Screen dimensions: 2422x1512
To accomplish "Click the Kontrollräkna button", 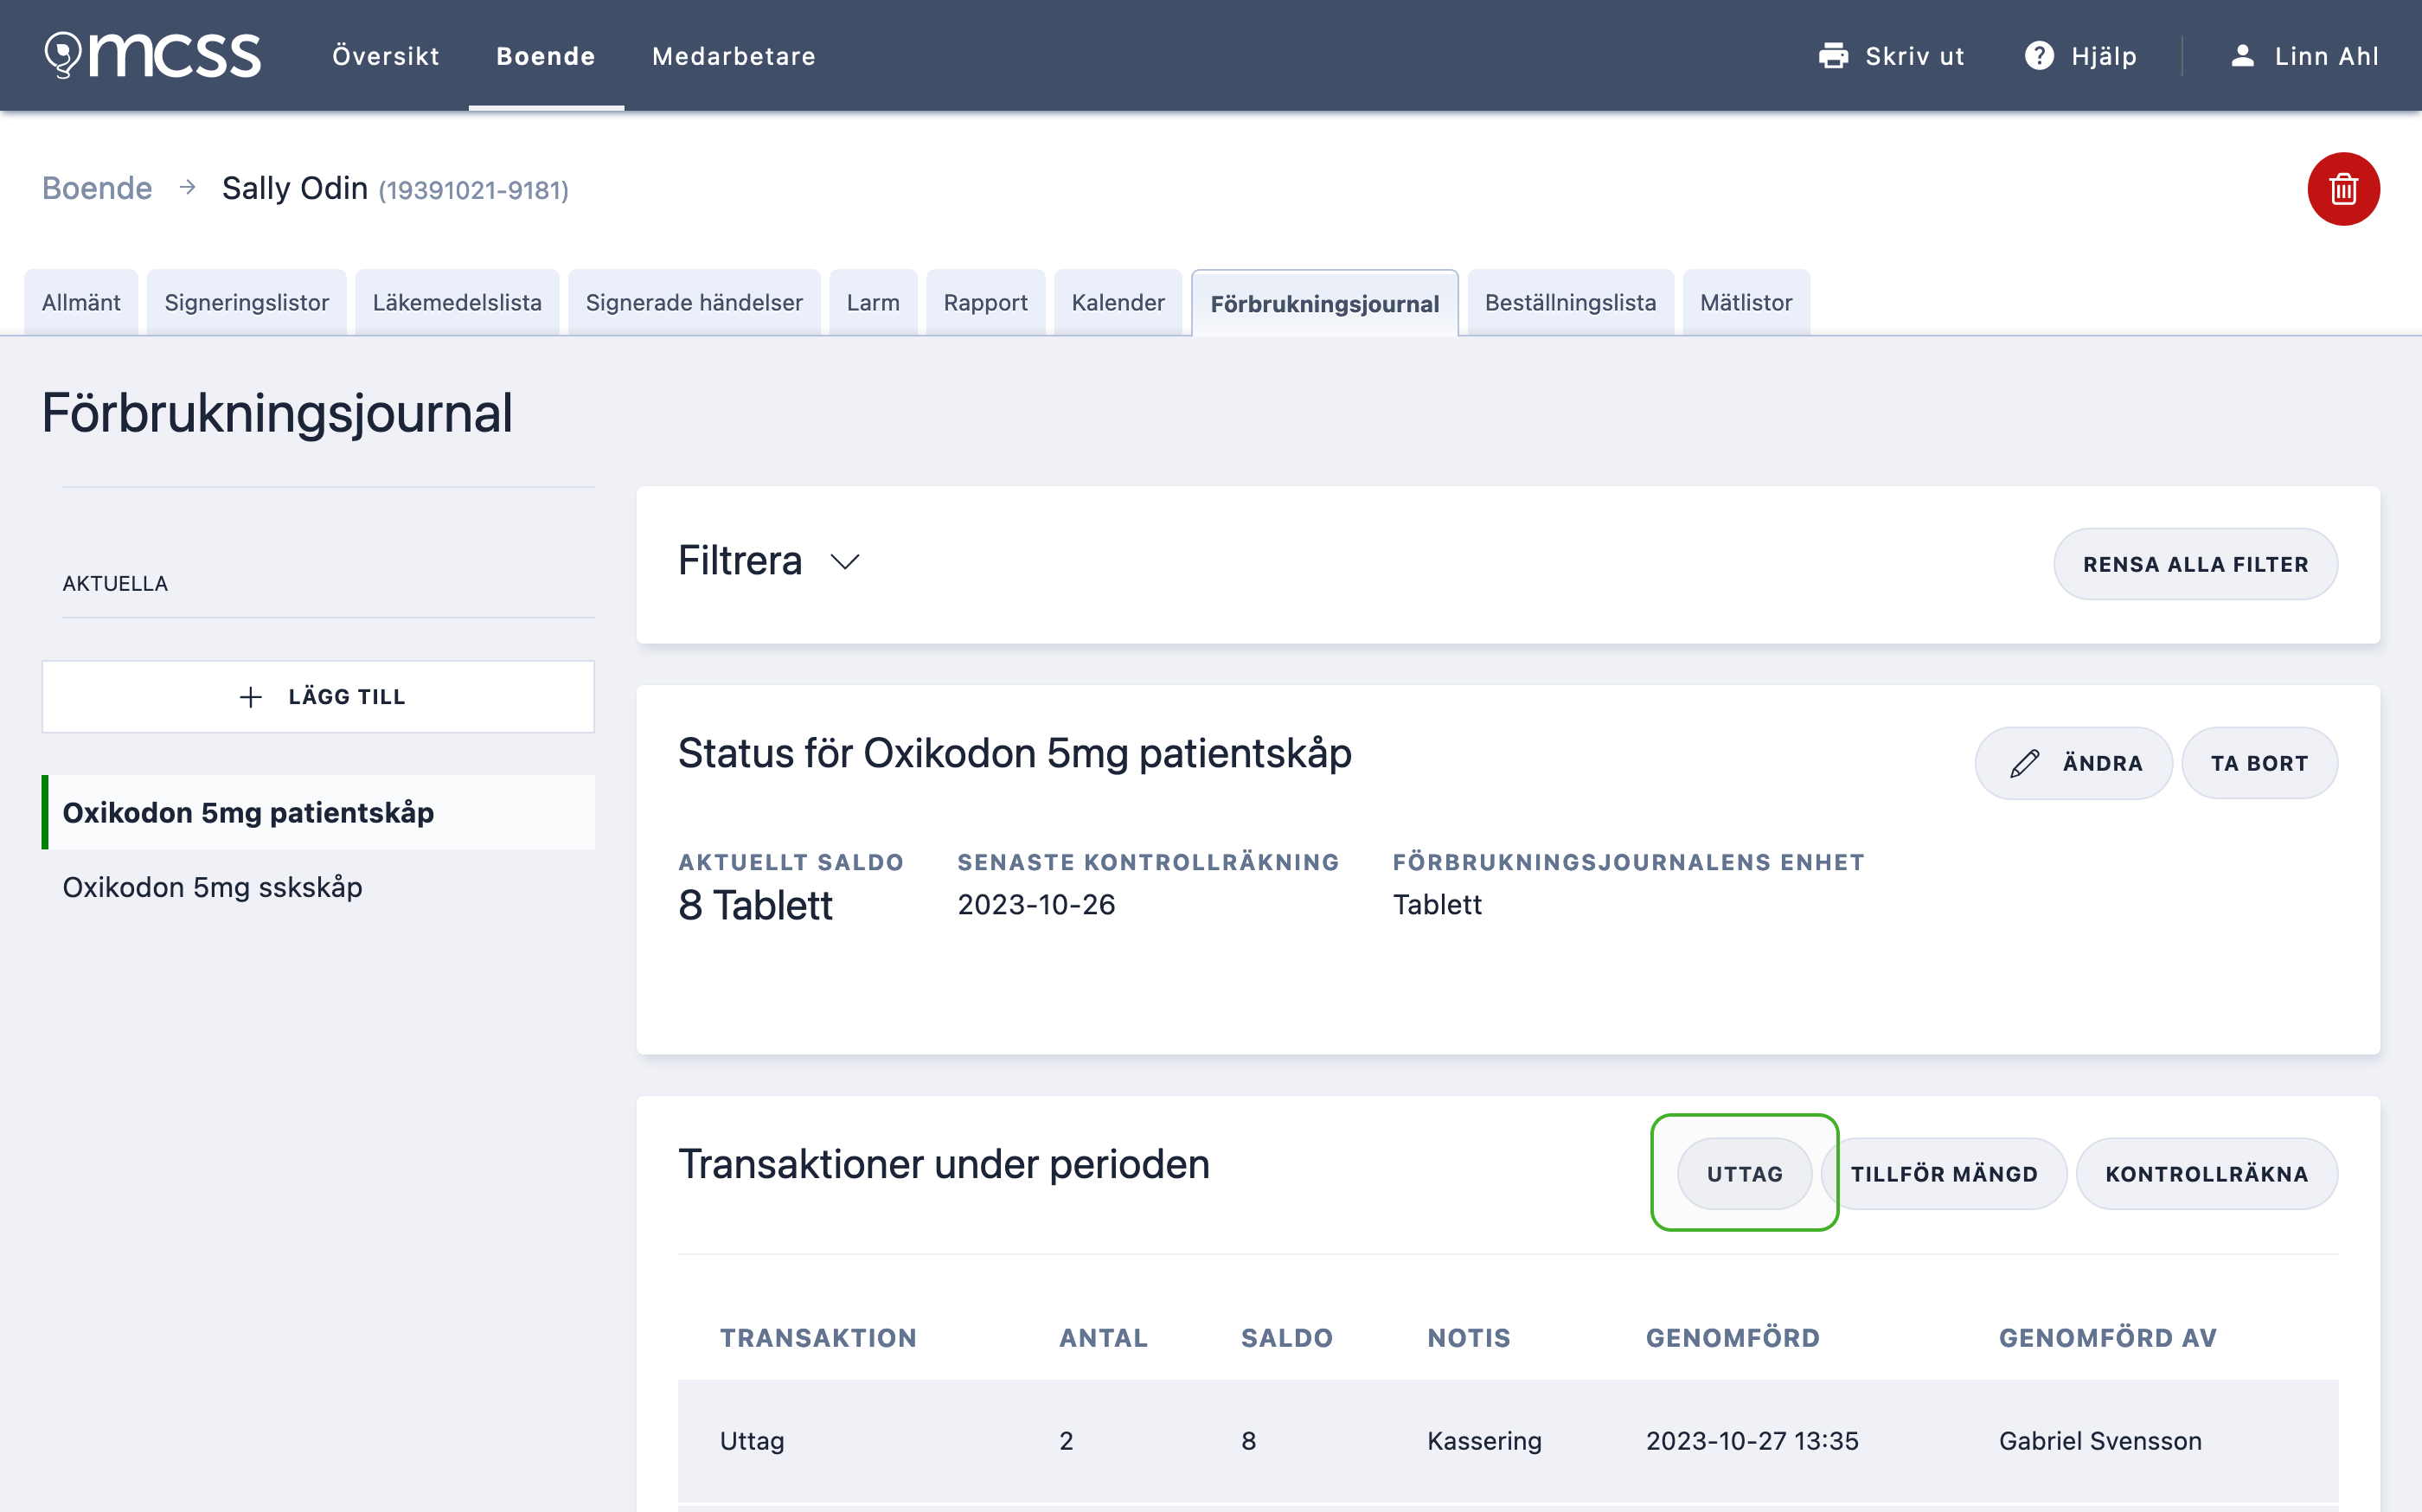I will [2206, 1174].
